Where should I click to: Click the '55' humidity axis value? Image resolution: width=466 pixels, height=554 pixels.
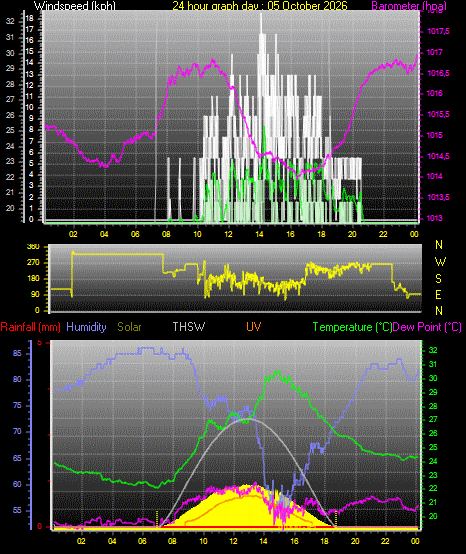(17, 511)
